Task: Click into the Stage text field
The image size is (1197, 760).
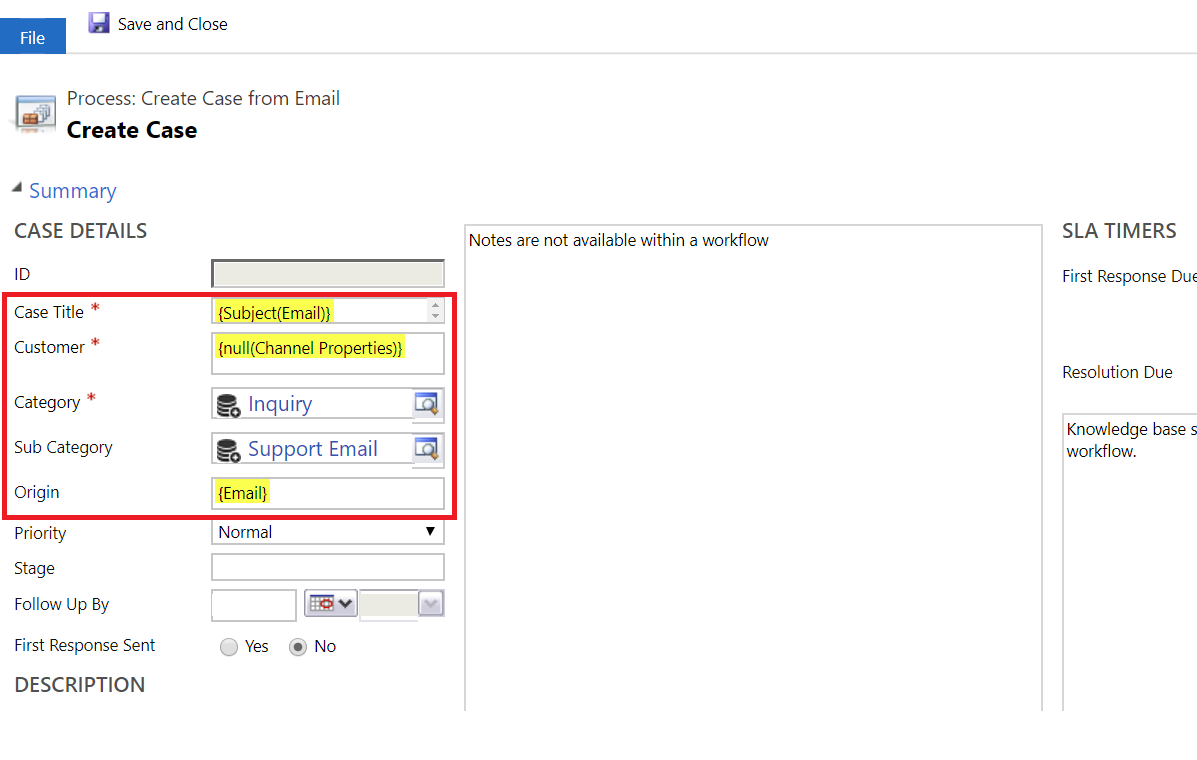Action: click(x=327, y=568)
